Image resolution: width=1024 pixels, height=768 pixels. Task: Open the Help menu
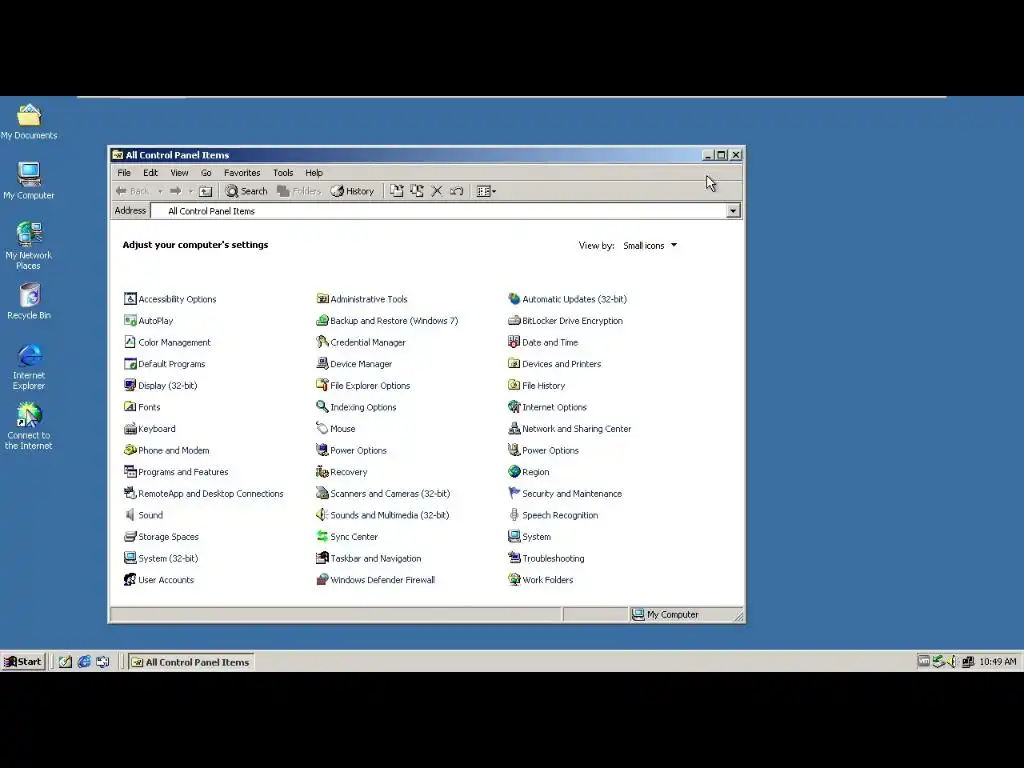coord(313,172)
